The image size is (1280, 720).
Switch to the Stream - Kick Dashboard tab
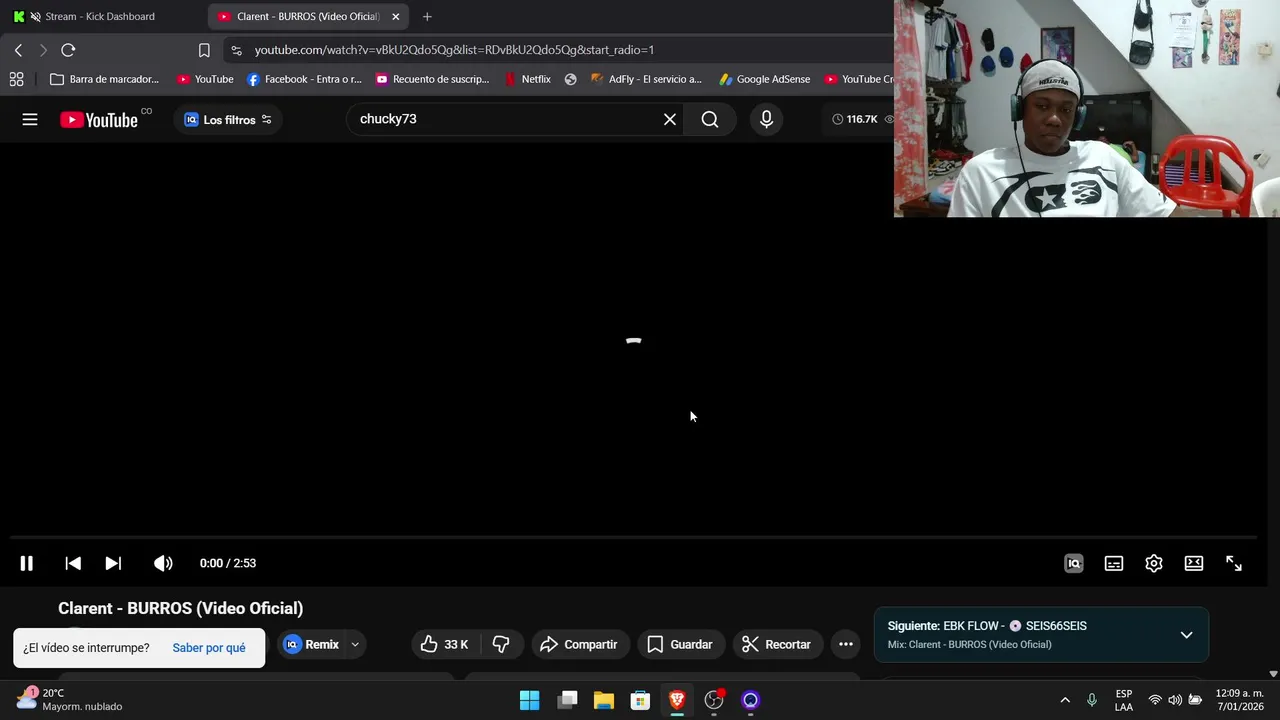98,16
